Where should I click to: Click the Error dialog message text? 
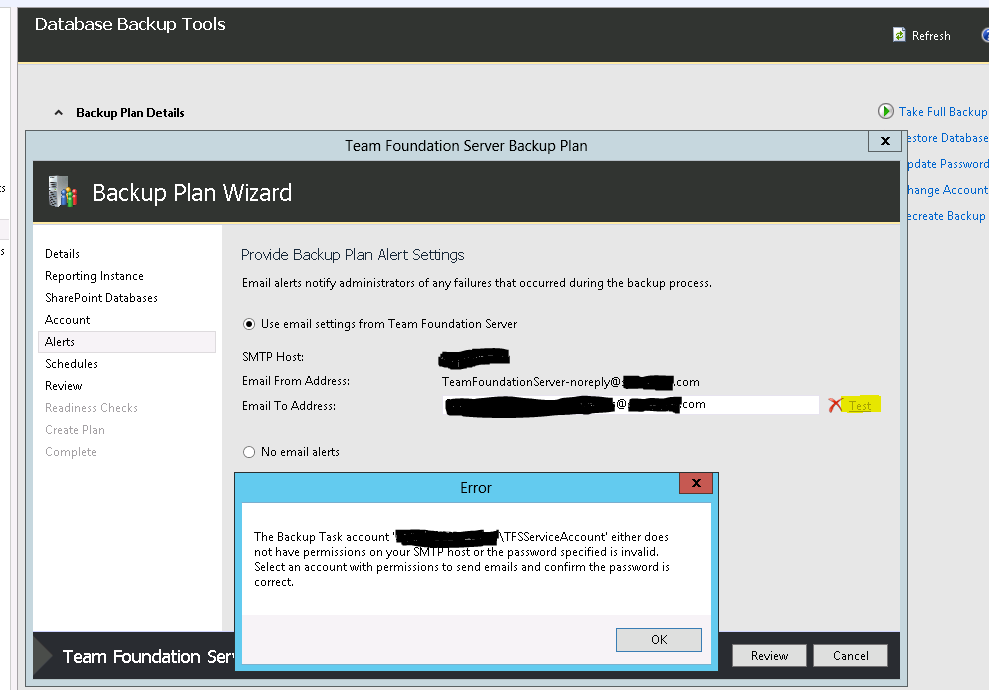pyautogui.click(x=462, y=559)
